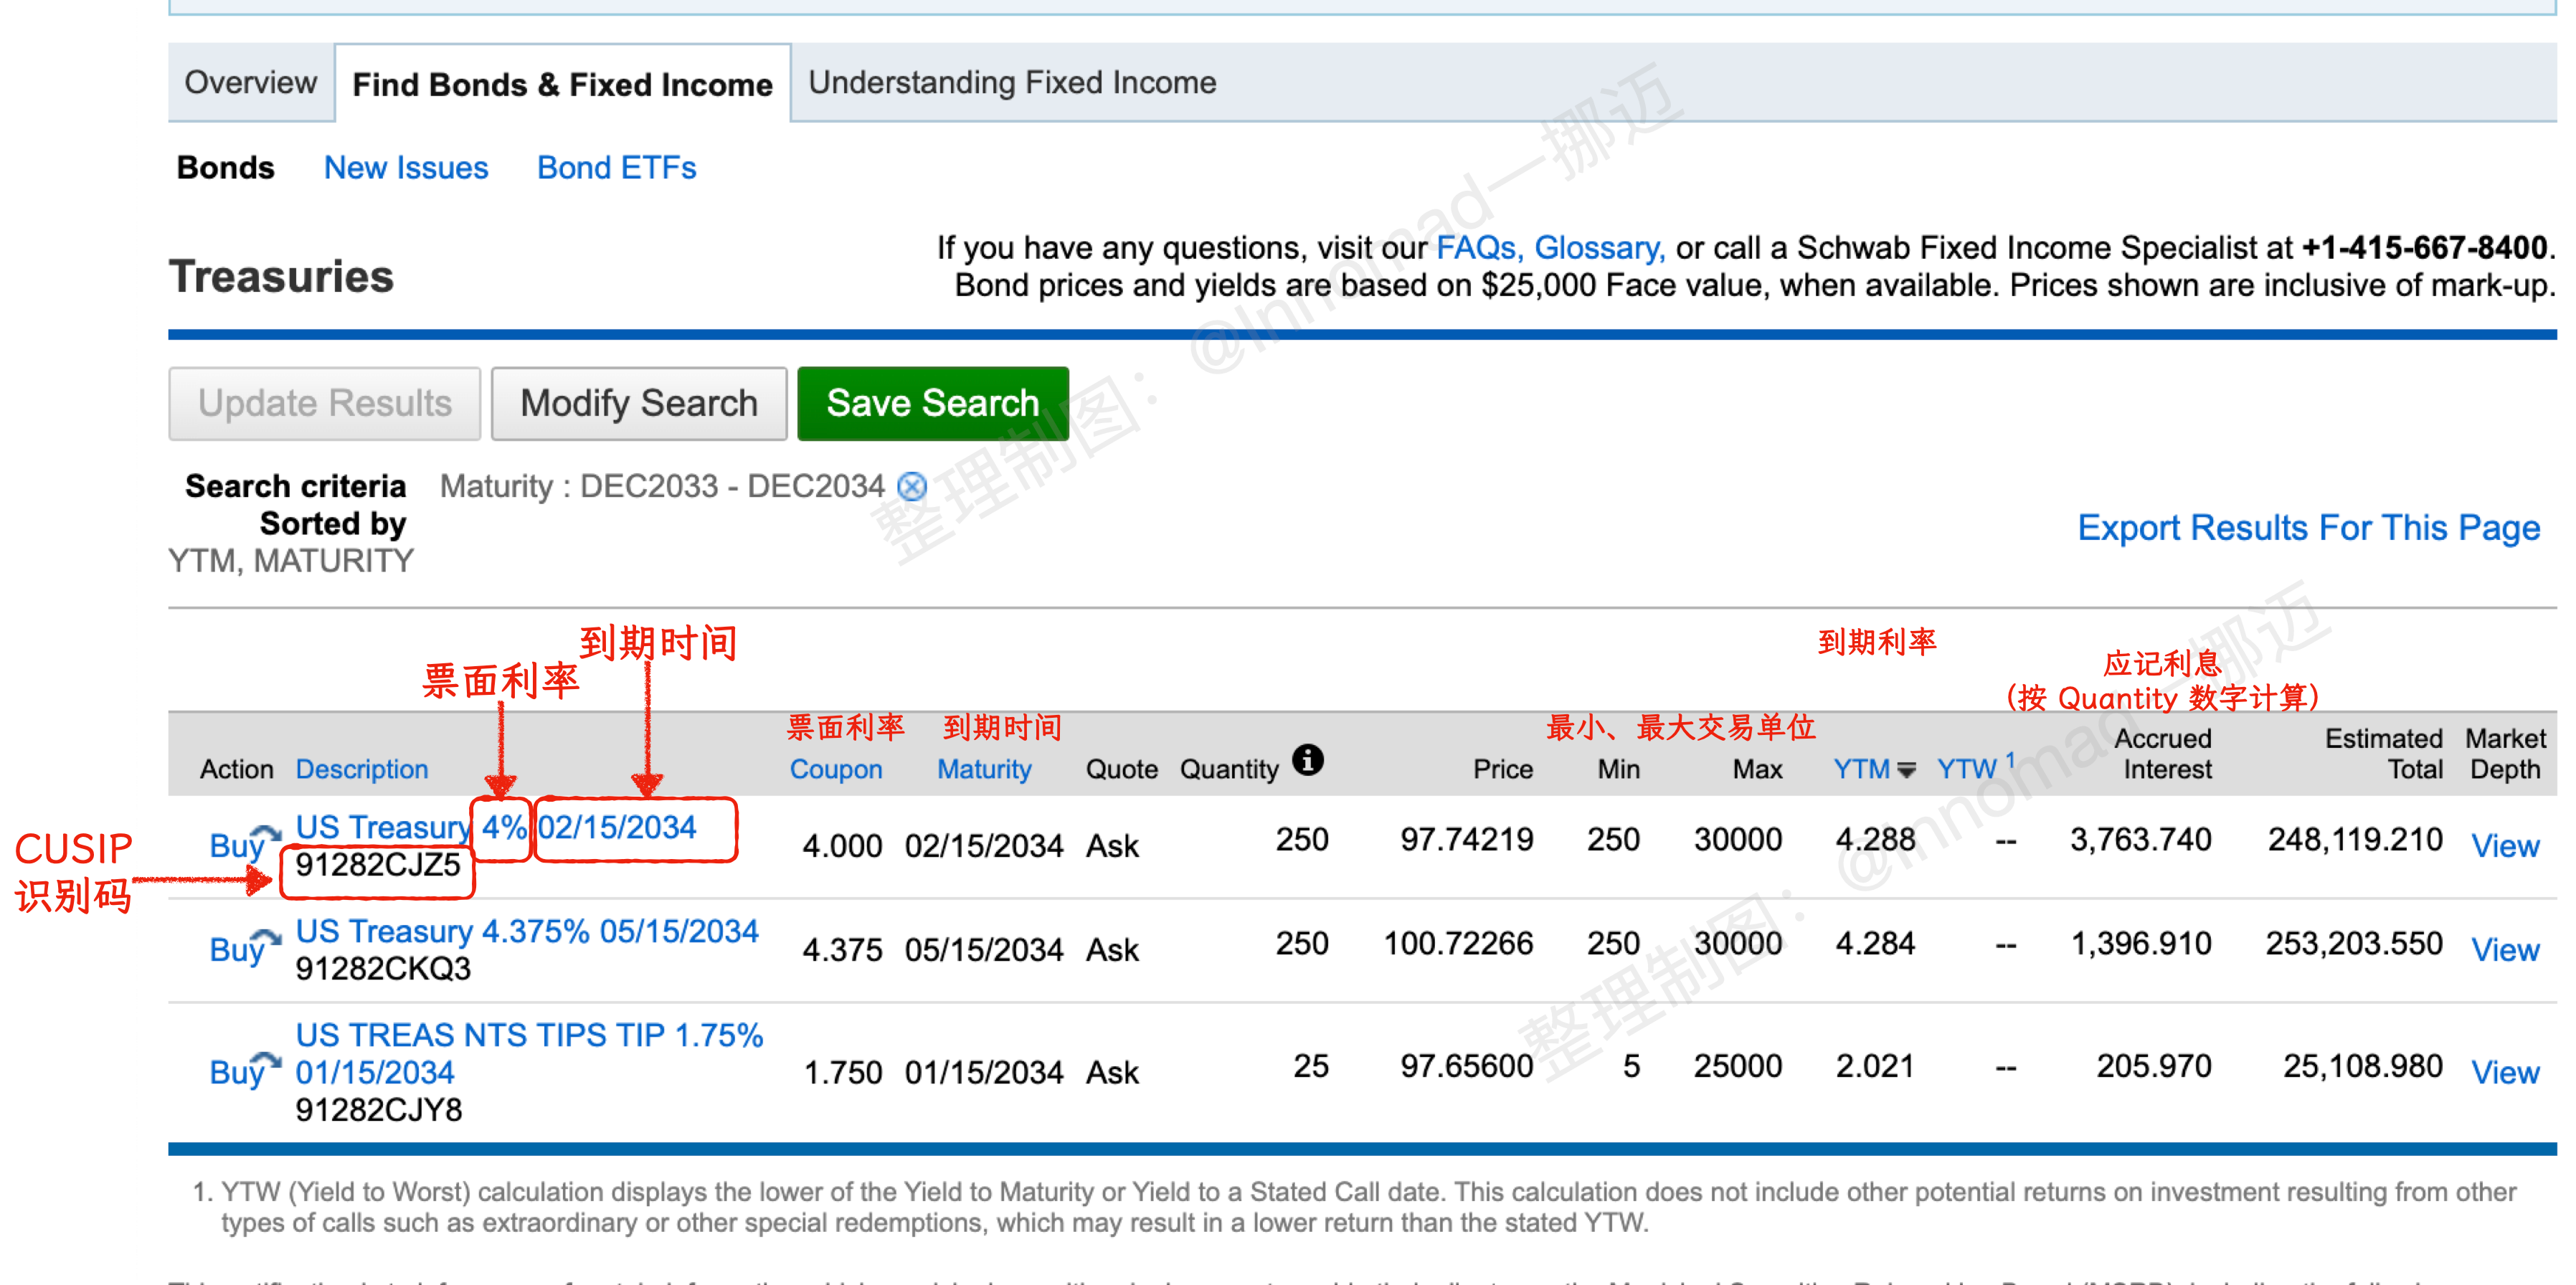Sort results by the Maturity column
The image size is (2576, 1285).
click(x=984, y=769)
